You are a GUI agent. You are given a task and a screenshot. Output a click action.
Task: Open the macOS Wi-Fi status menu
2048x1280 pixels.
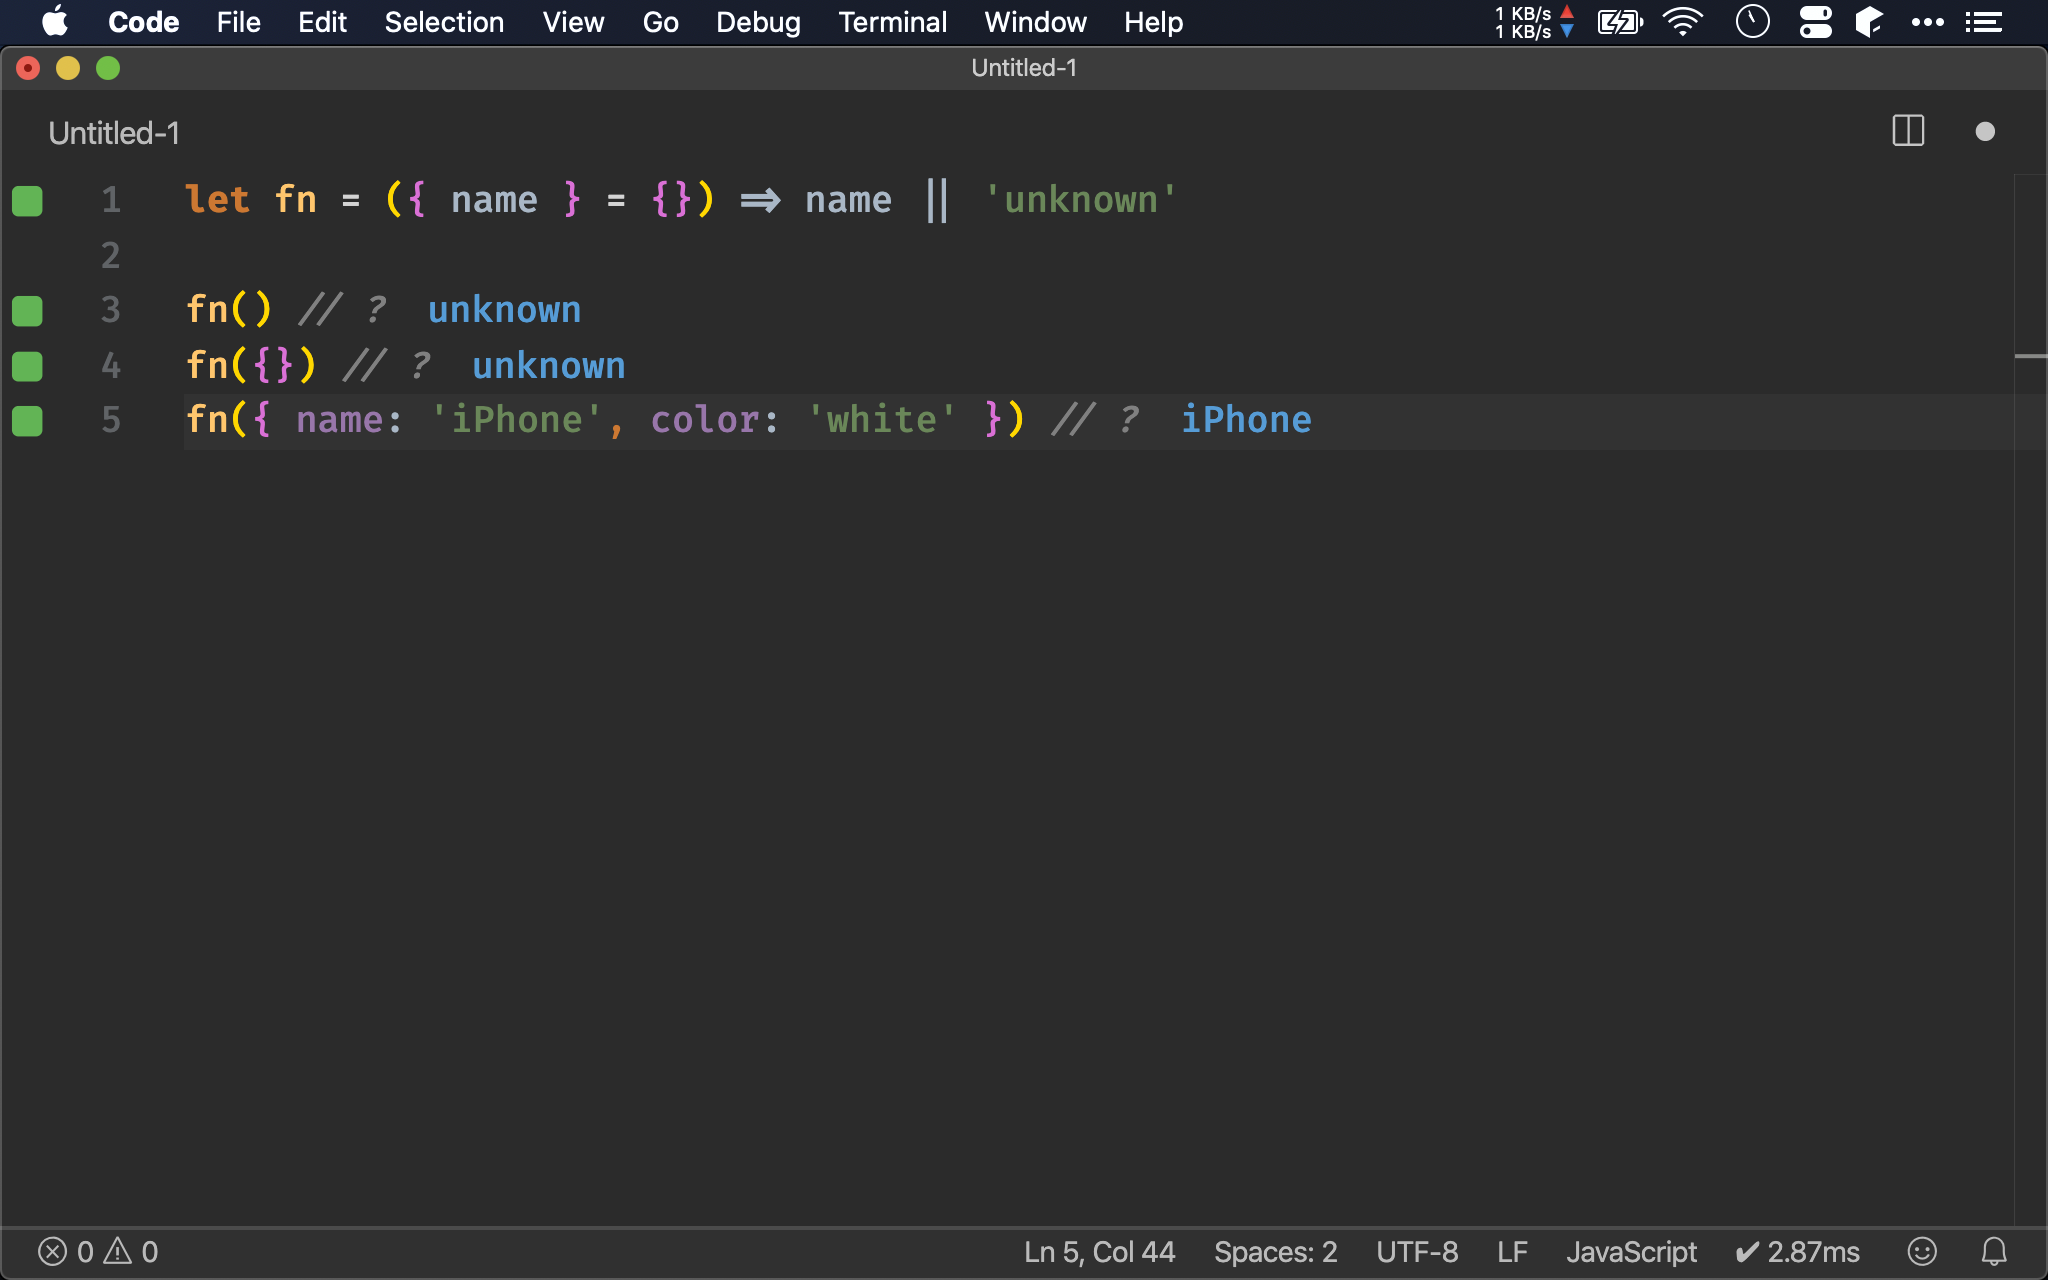click(1683, 22)
